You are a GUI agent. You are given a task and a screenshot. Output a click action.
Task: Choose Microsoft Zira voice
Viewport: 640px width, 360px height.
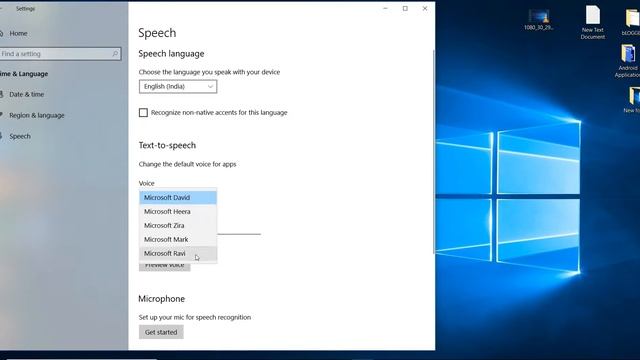(178, 225)
